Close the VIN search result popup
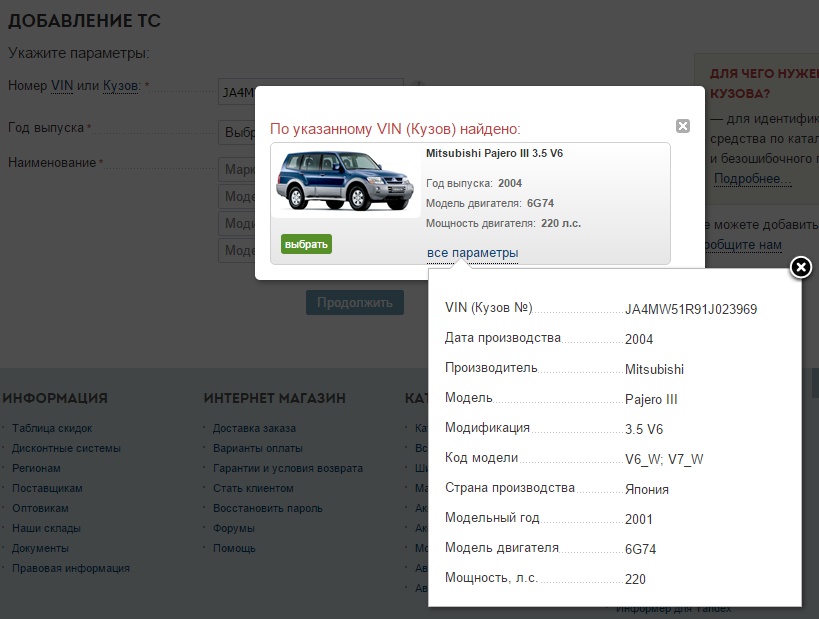Screen dimensions: 819x619 (x=683, y=126)
